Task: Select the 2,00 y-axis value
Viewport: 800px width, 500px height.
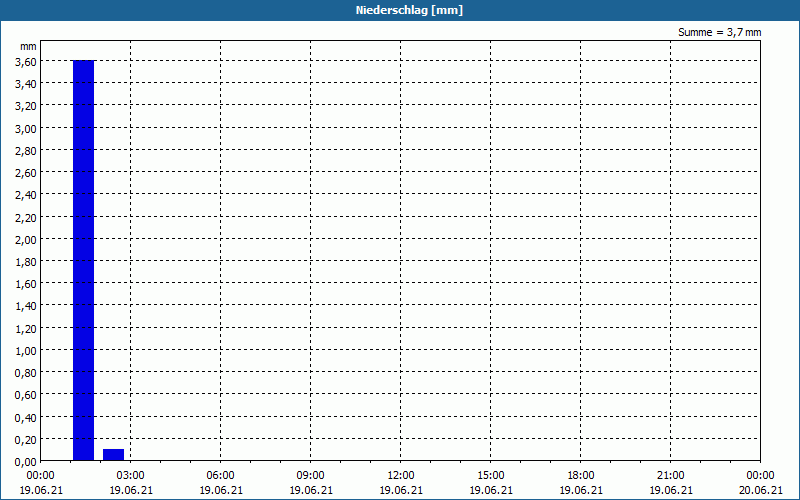Action: click(x=26, y=239)
